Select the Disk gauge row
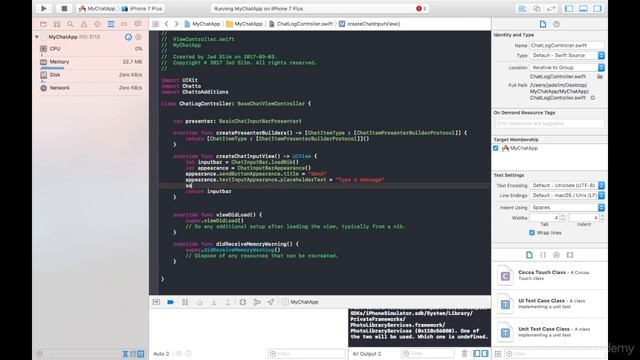Screen dimensions: 640x360 [x=91, y=75]
